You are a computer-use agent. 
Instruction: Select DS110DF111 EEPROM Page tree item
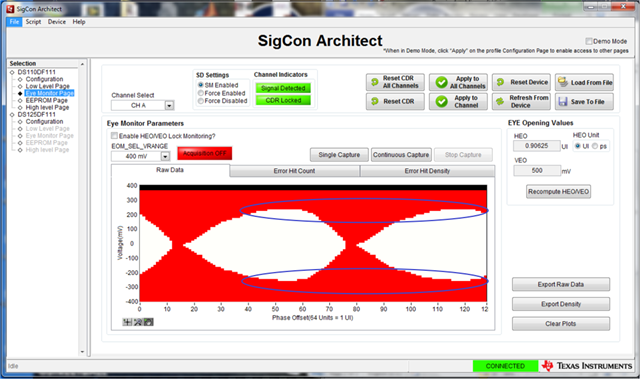47,100
